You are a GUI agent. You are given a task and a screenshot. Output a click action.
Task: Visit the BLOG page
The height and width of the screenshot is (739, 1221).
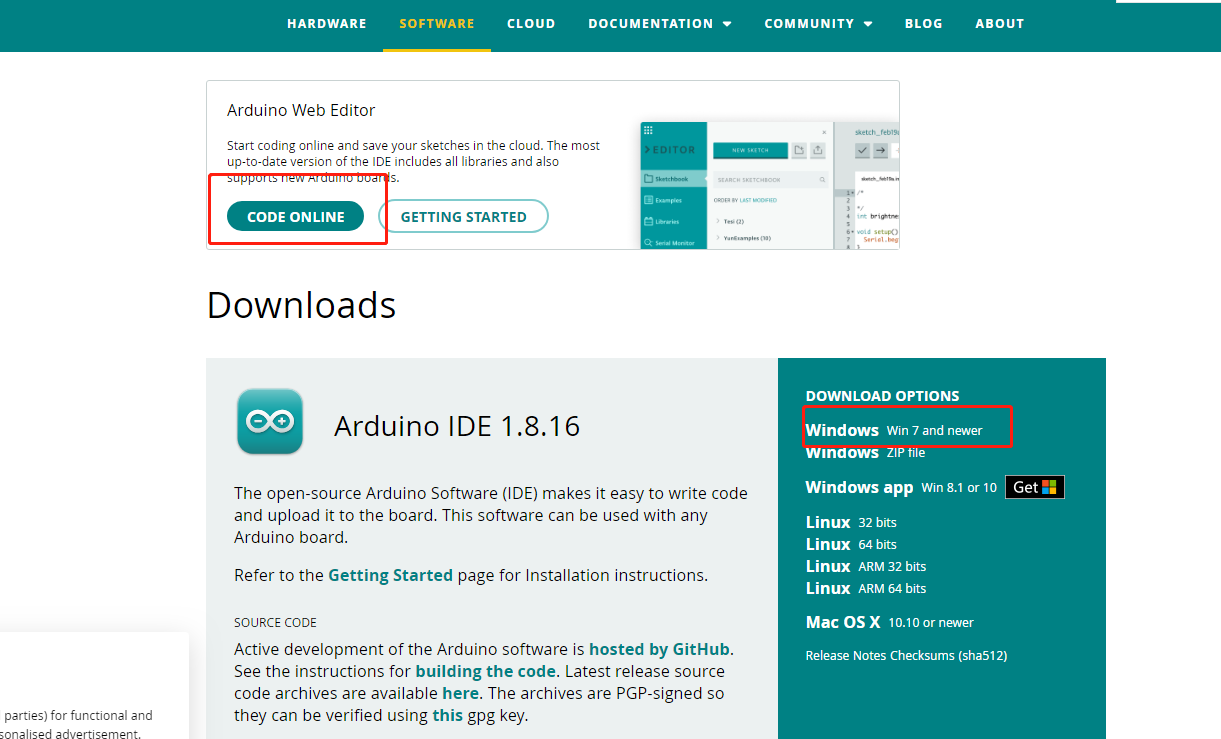pyautogui.click(x=924, y=23)
